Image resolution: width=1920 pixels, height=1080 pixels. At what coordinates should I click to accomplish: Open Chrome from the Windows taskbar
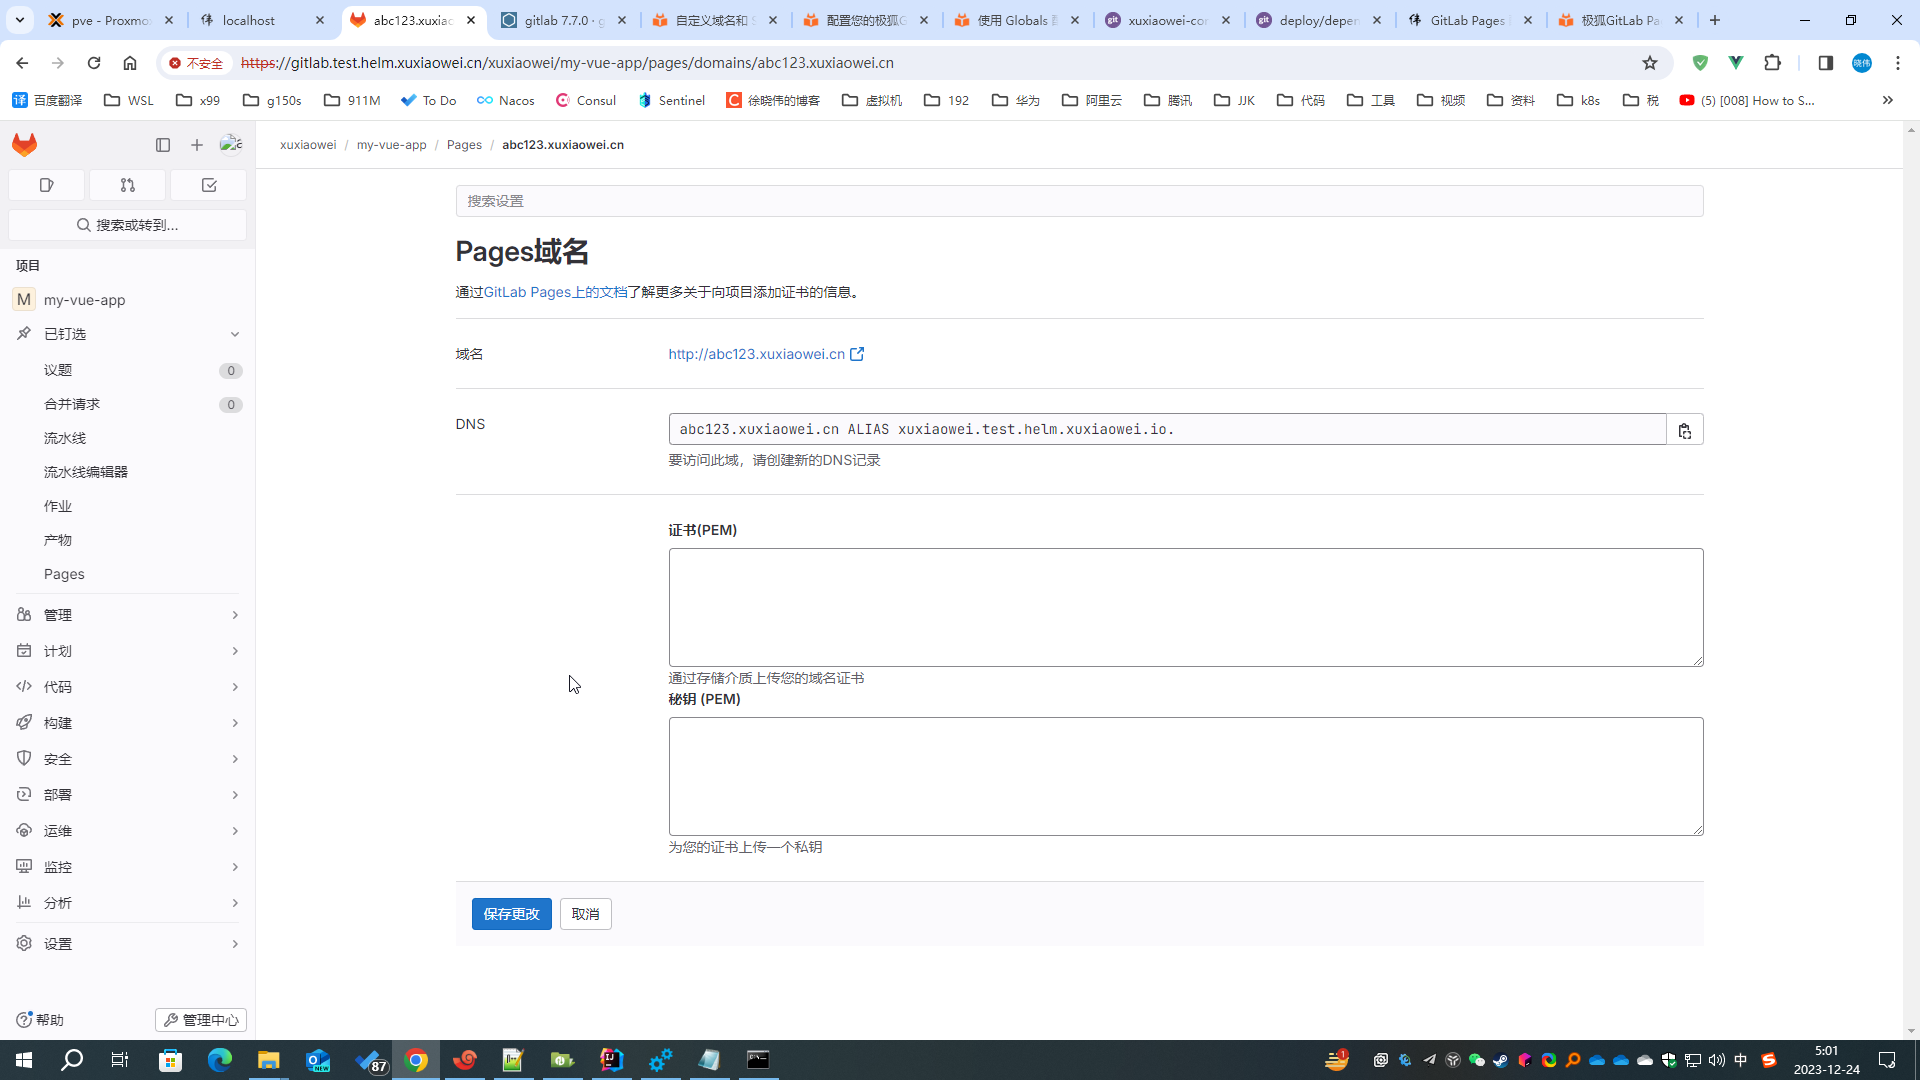(416, 1060)
